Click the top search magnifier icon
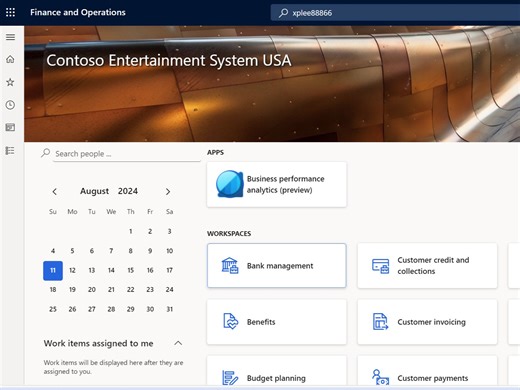Image resolution: width=520 pixels, height=390 pixels. 283,13
